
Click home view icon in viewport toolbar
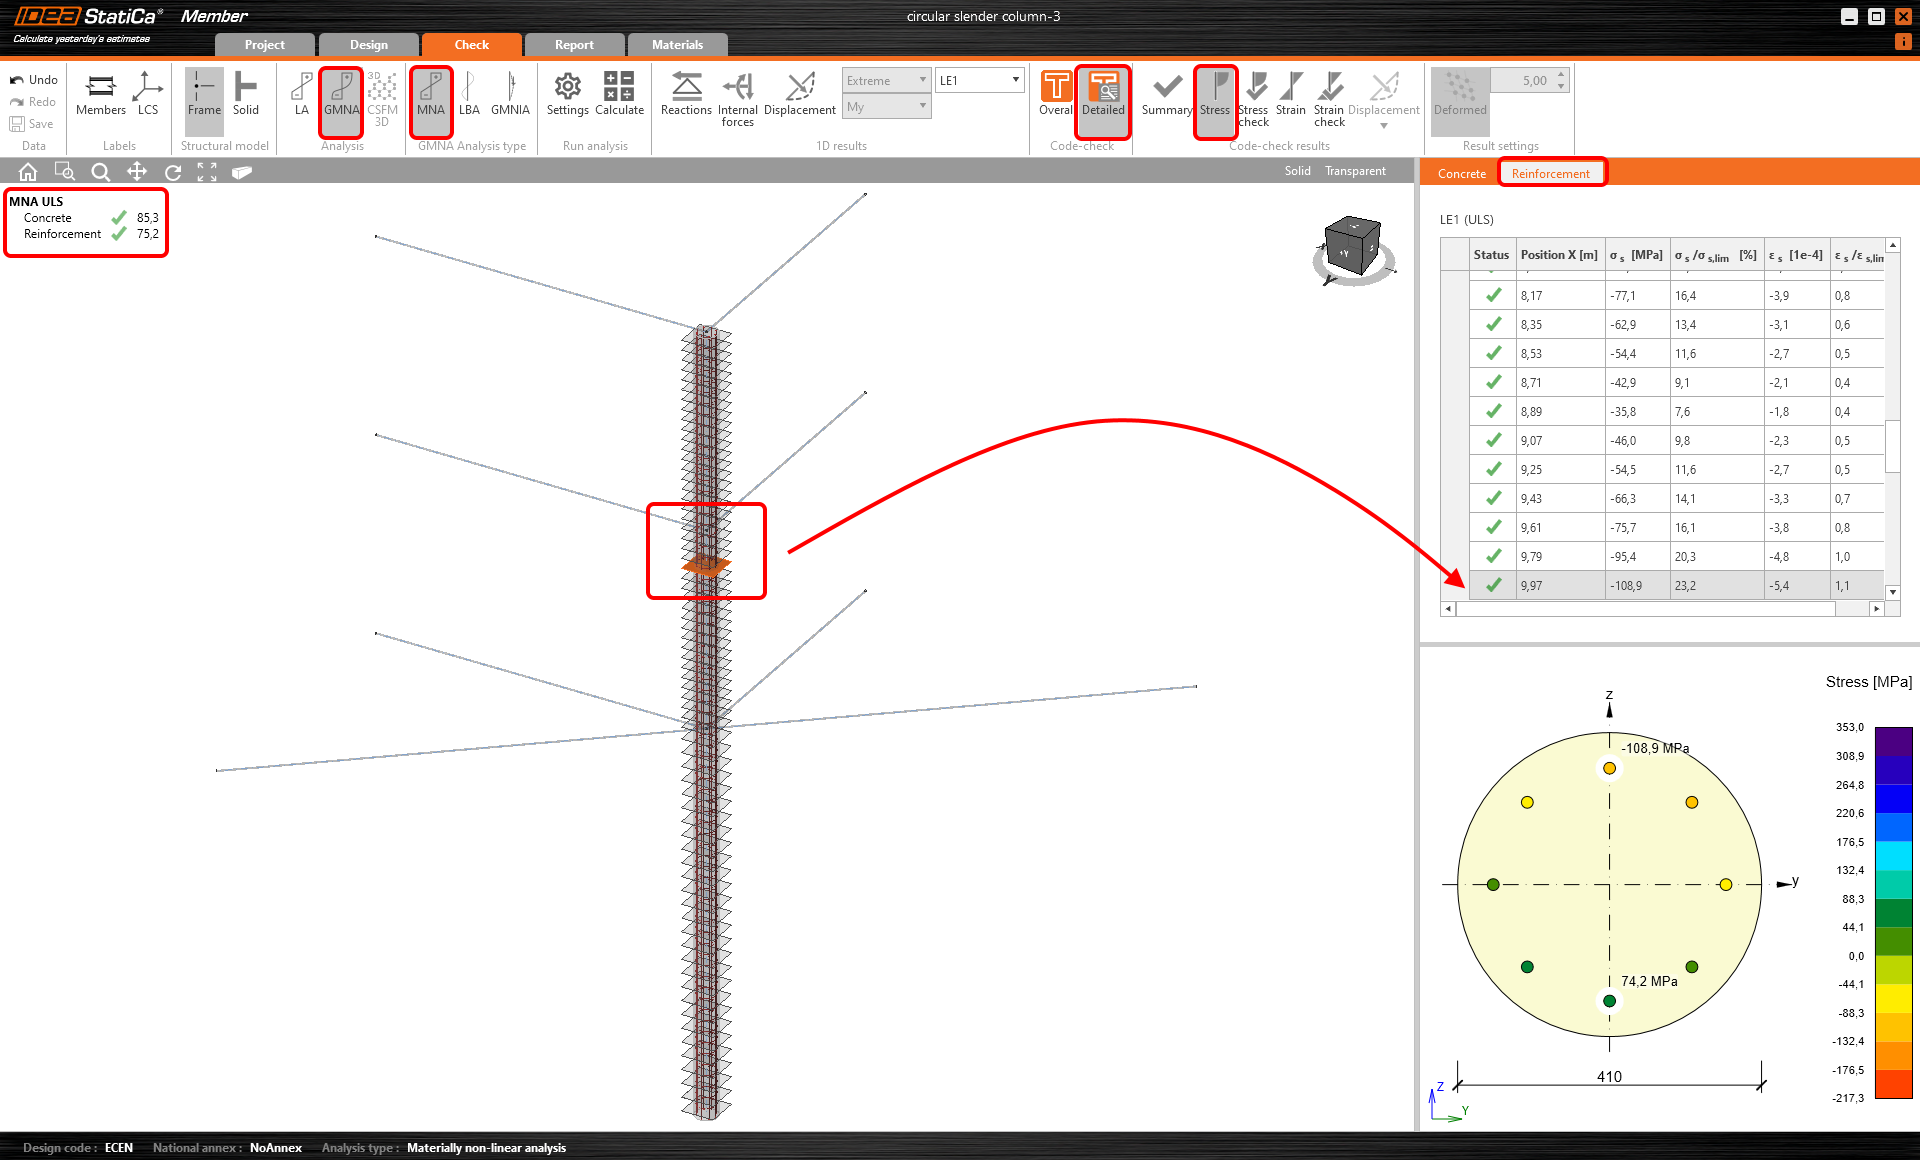click(x=28, y=172)
